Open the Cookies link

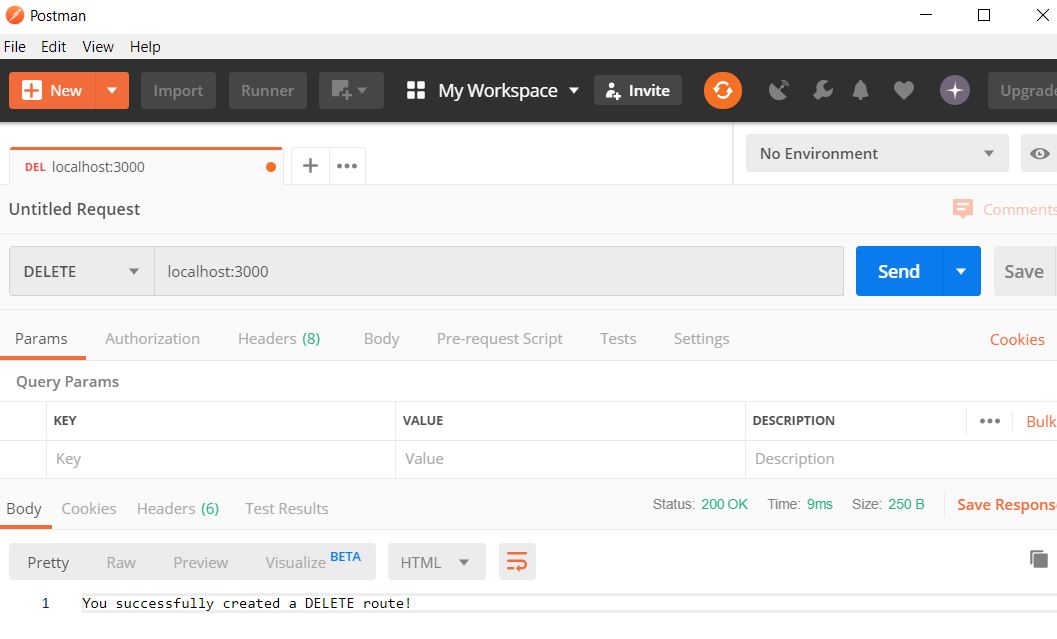1017,339
